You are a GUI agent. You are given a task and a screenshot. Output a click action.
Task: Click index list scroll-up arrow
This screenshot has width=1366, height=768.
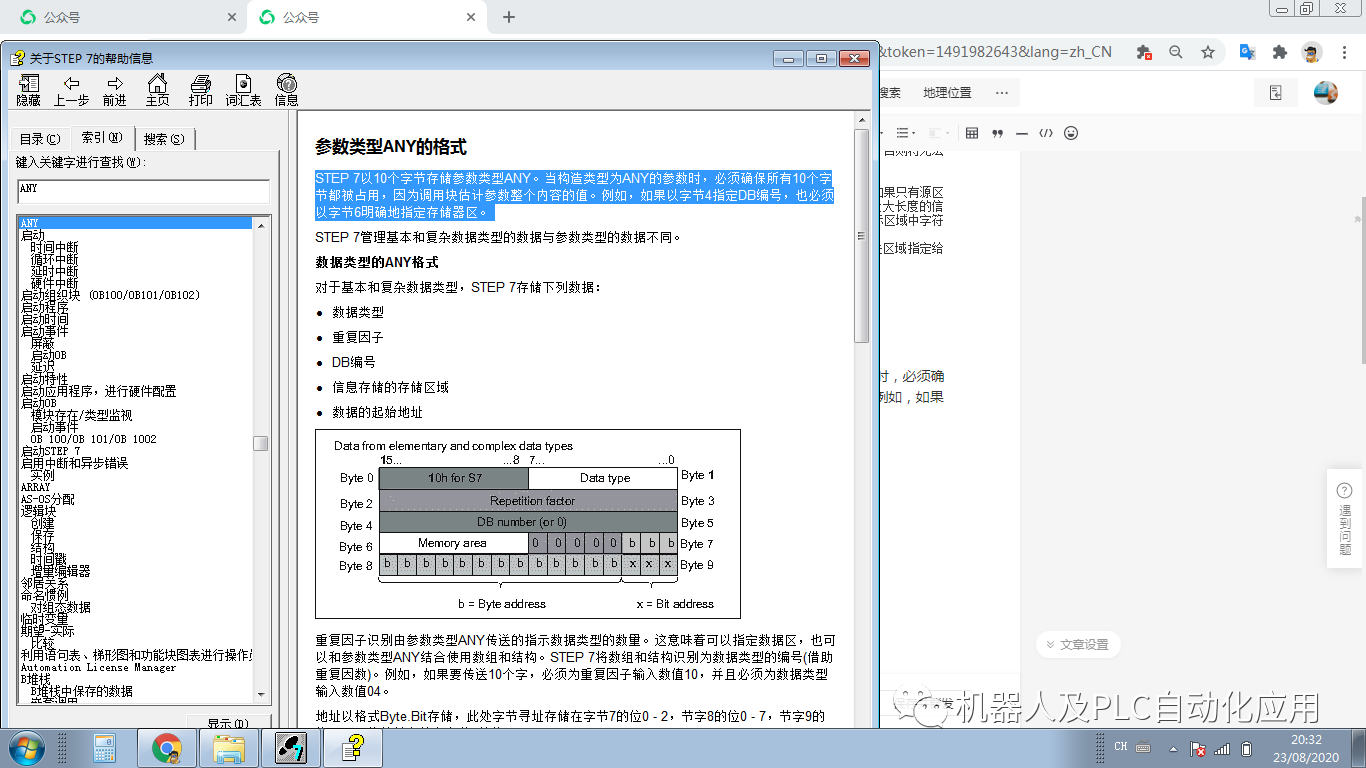(261, 225)
